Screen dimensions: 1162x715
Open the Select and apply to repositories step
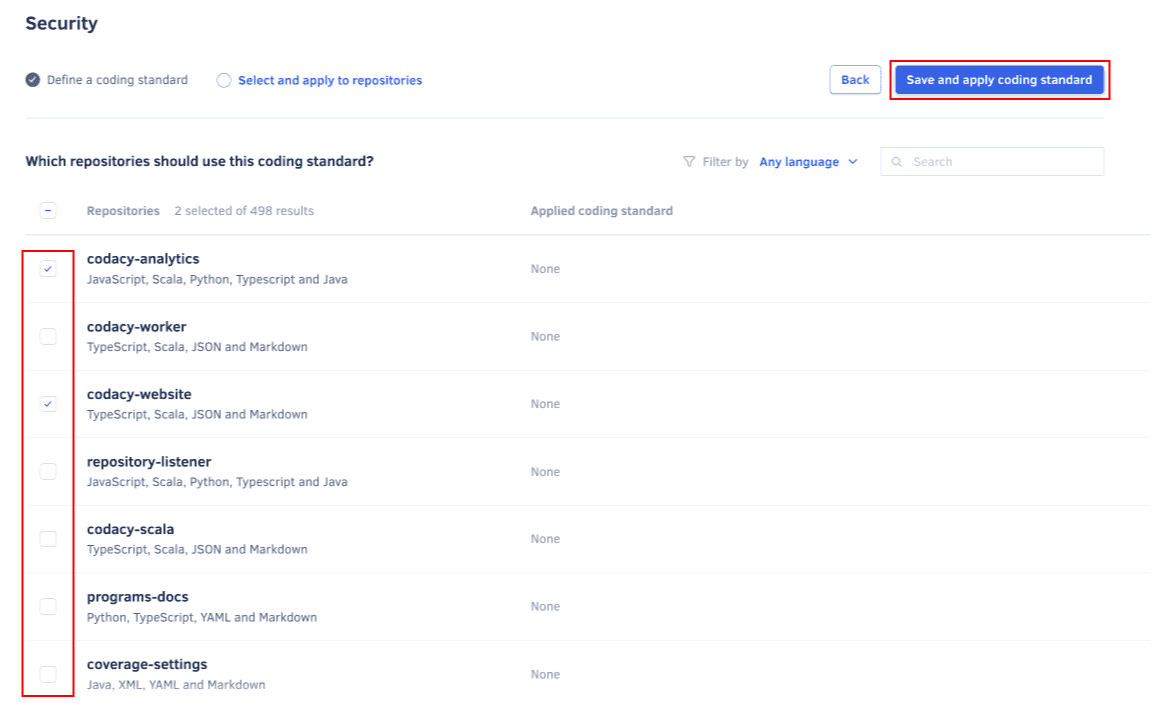tap(326, 79)
